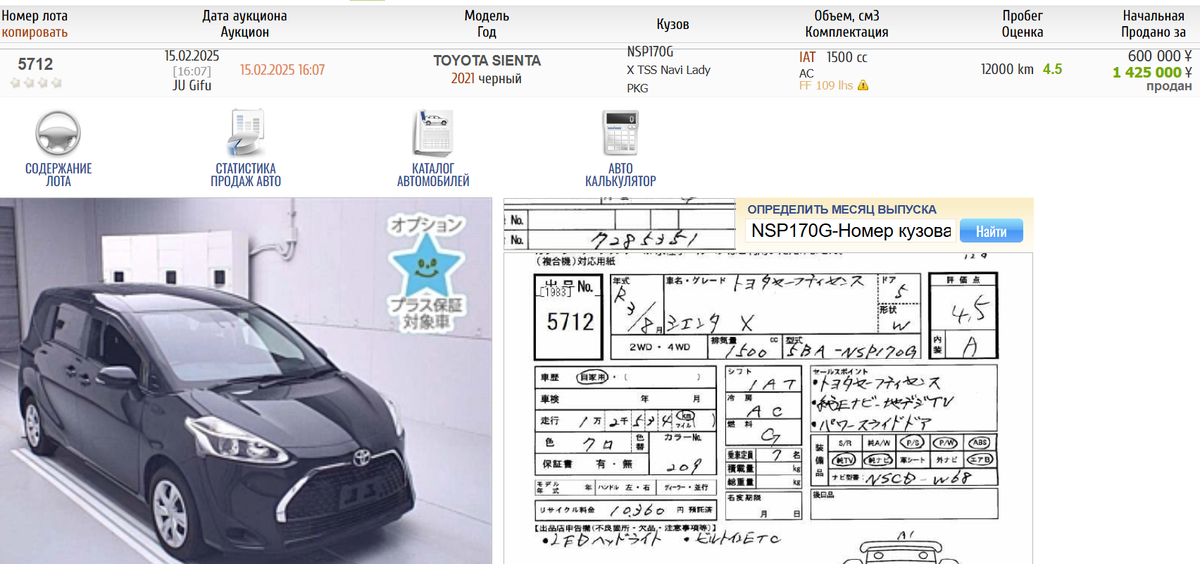1200x564 pixels.
Task: Click the orange date 15.02.2025 16:07
Action: coord(282,70)
